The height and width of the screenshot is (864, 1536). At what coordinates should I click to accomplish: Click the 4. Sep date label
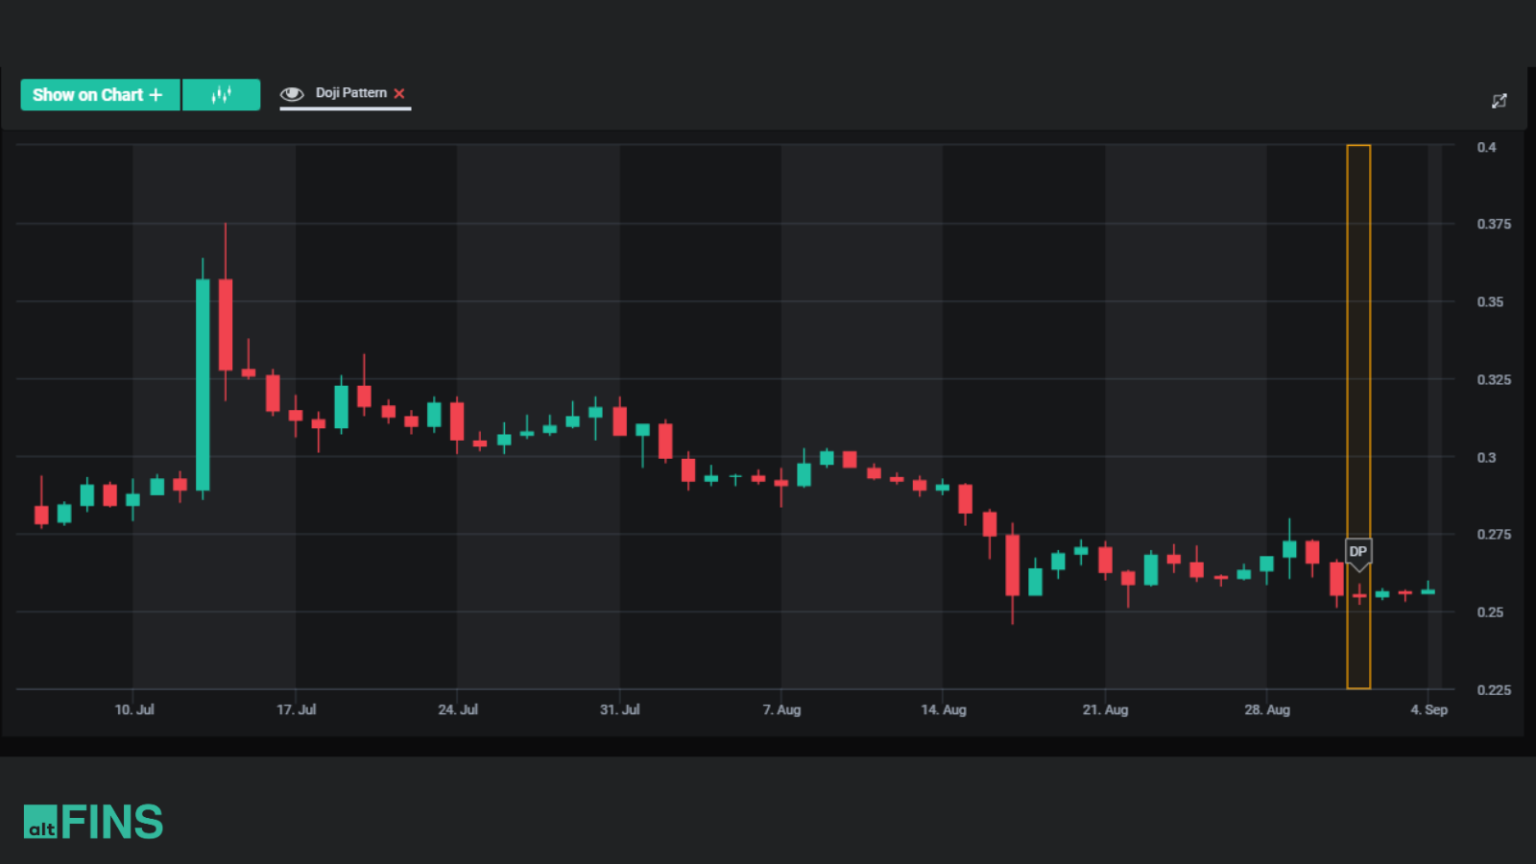click(x=1430, y=710)
